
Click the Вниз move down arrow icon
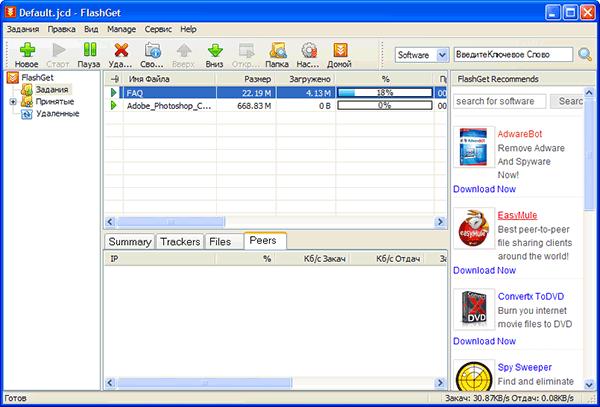coord(215,50)
